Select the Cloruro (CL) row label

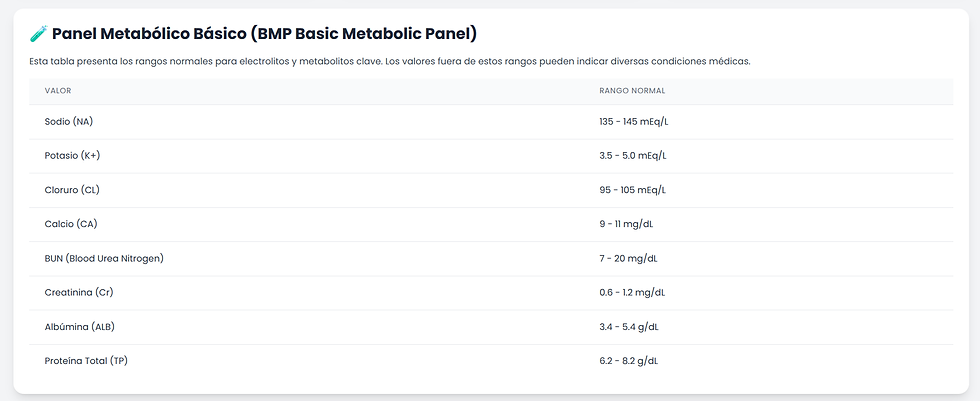(x=72, y=190)
